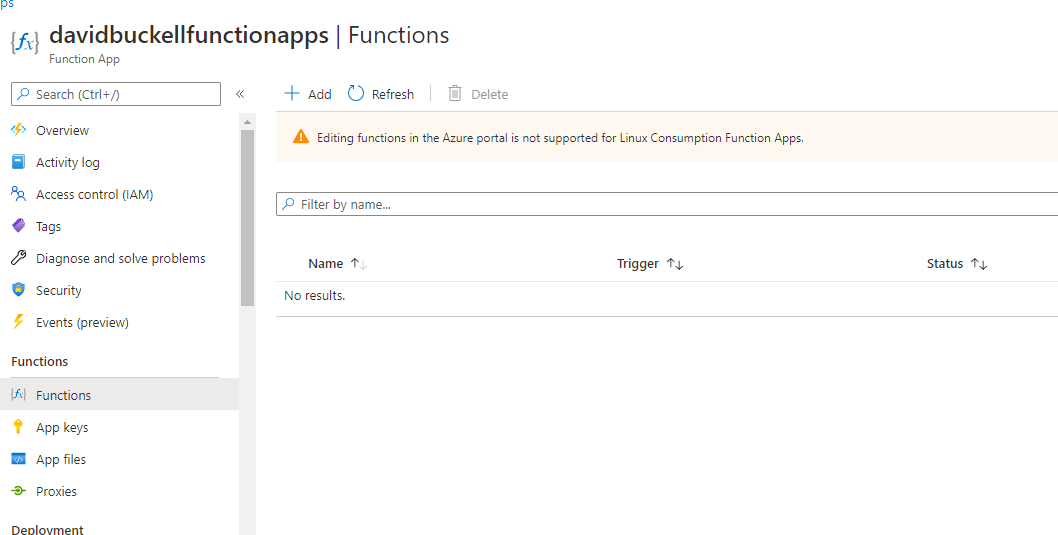Click the green Proxies icon

point(18,491)
